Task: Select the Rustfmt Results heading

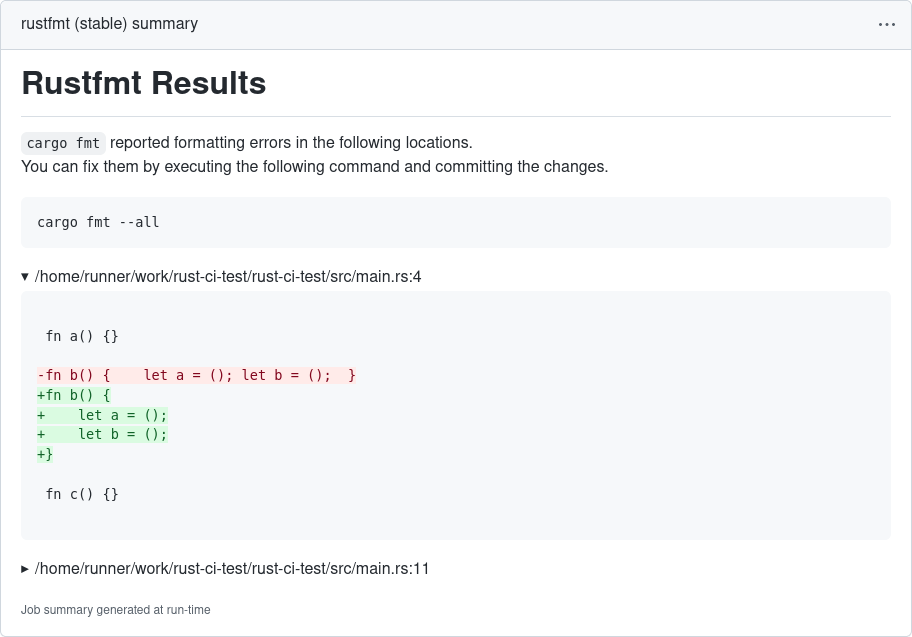Action: pos(143,83)
